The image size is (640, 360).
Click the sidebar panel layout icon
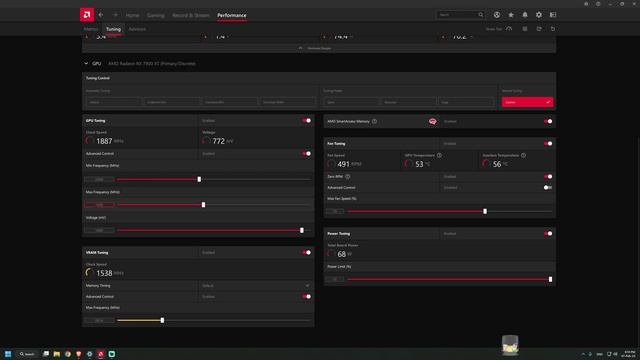[553, 15]
